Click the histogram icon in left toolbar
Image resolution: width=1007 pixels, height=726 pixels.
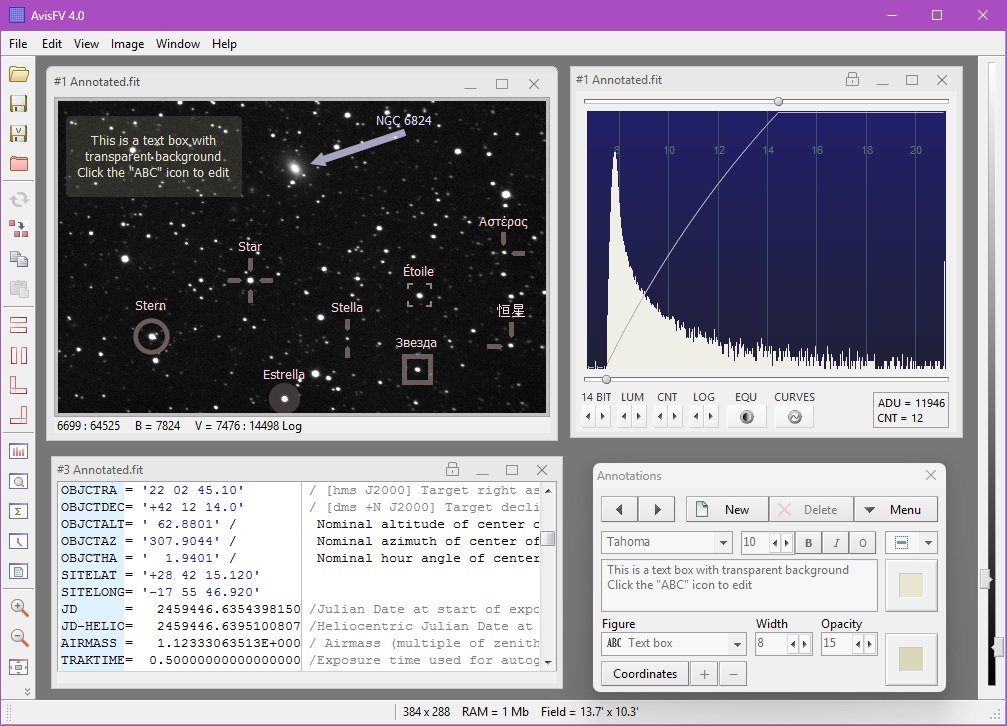click(18, 451)
